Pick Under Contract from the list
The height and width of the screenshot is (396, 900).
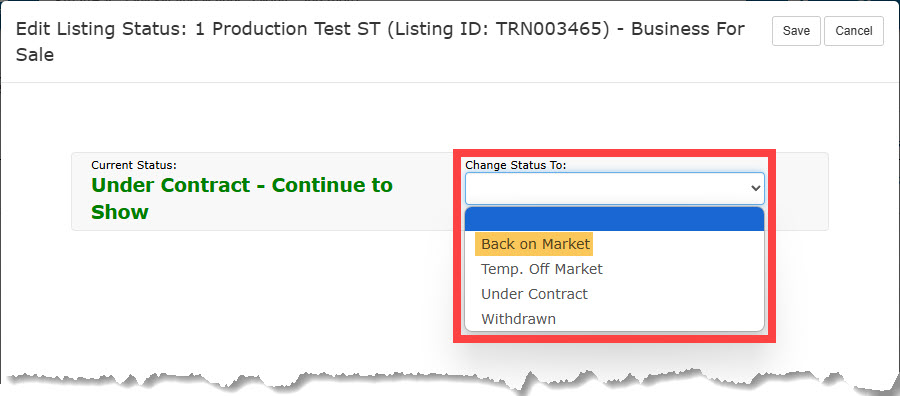click(534, 294)
